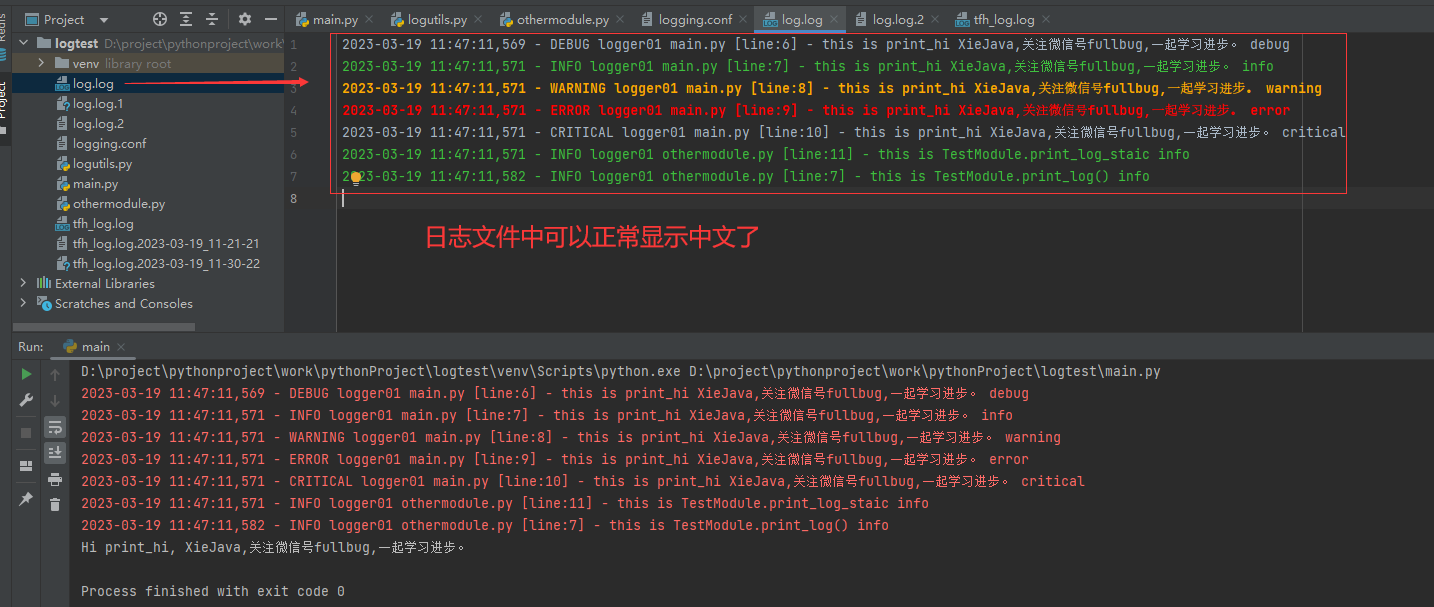This screenshot has height=607, width=1434.
Task: Print the console output
Action: pyautogui.click(x=56, y=480)
